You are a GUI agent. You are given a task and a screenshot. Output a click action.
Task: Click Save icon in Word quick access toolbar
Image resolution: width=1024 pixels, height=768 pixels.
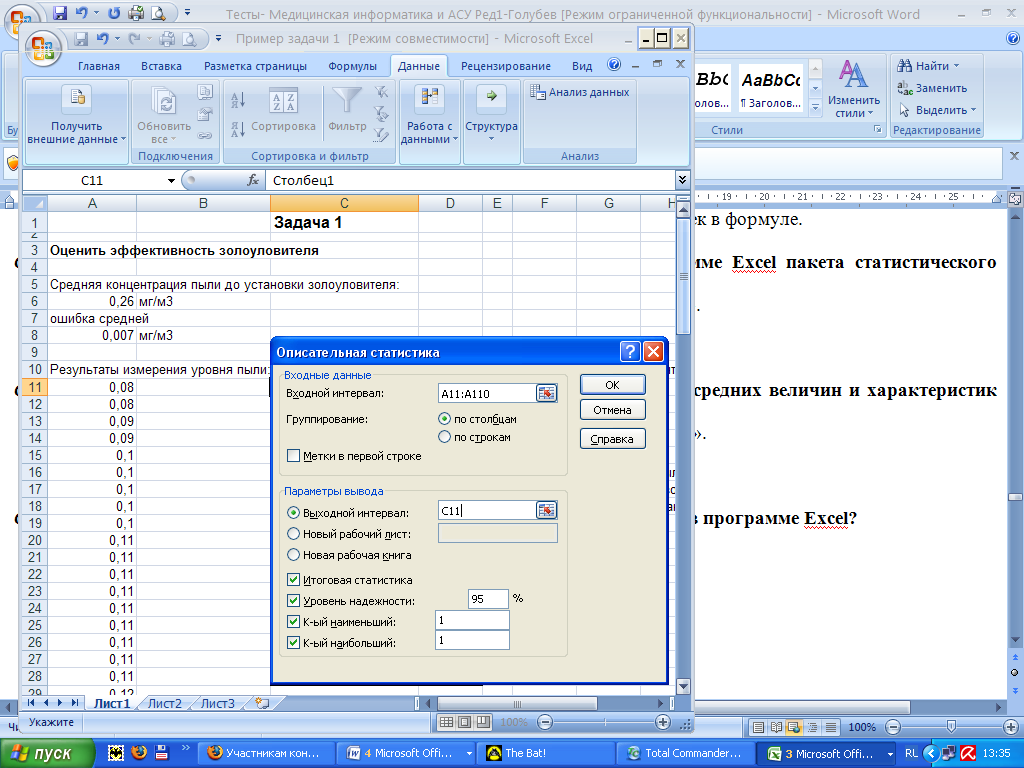60,12
